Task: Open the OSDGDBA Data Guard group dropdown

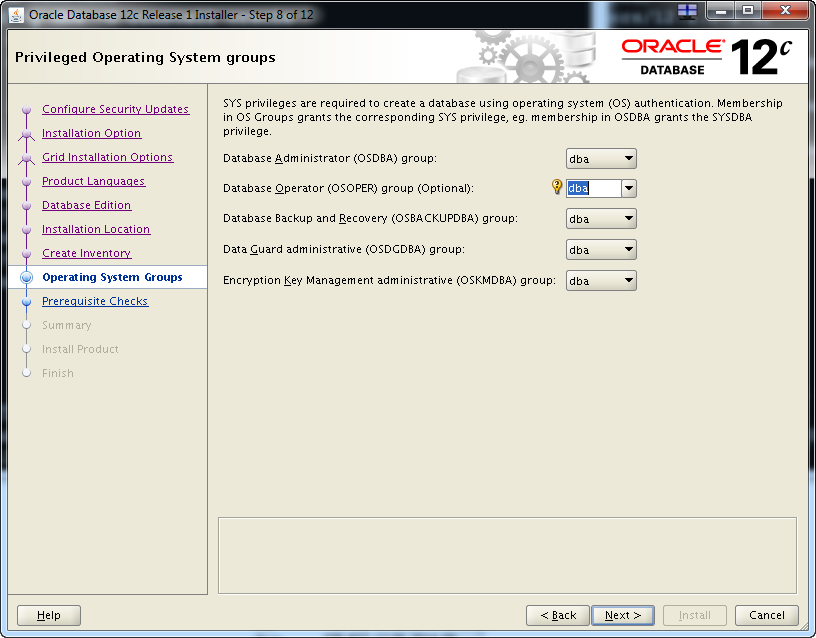Action: [601, 250]
